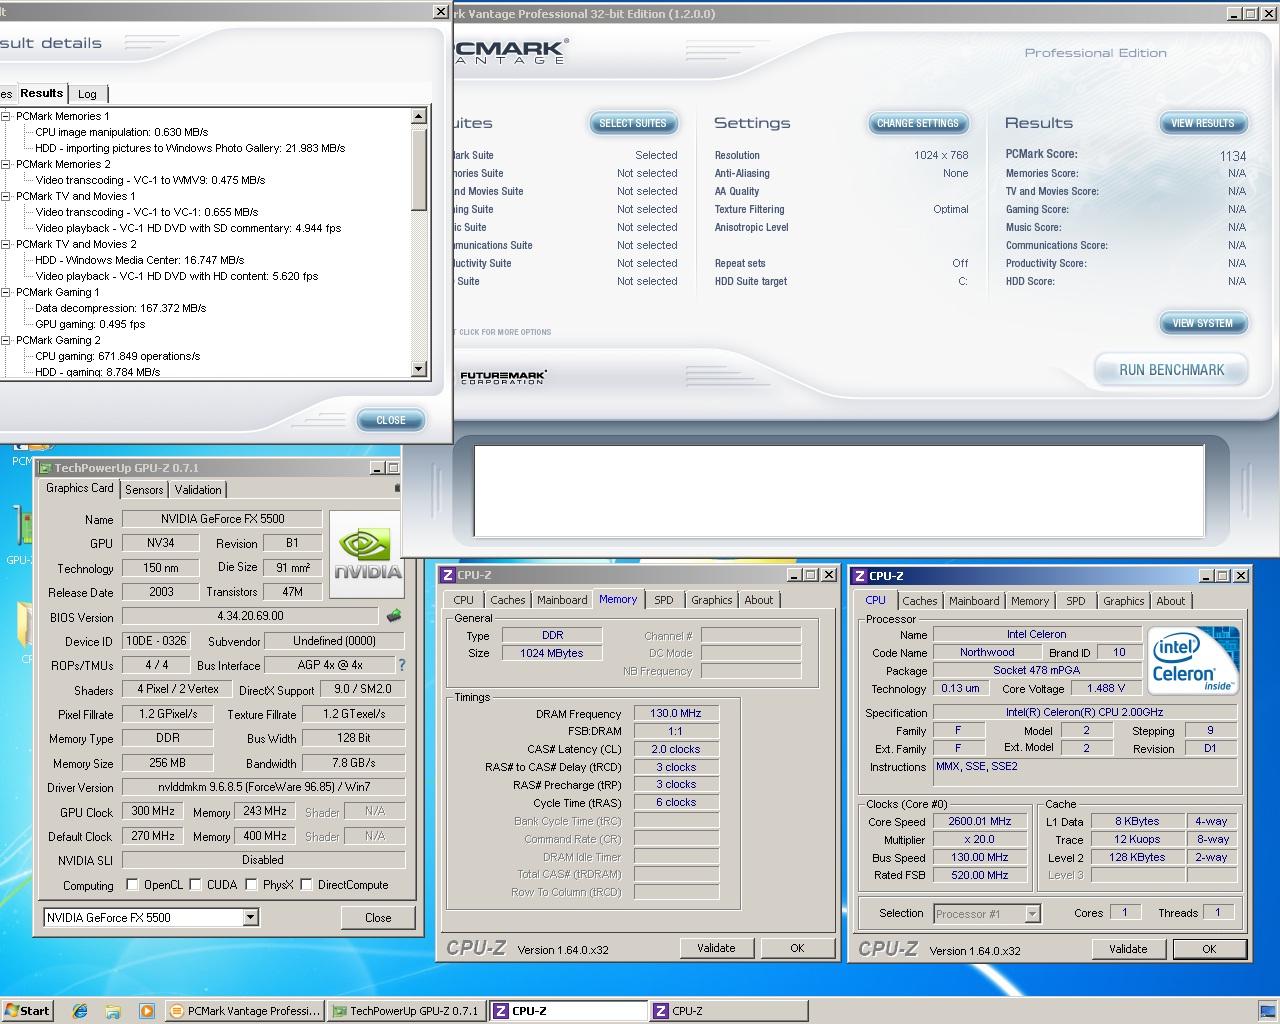1280x1024 pixels.
Task: Open Windows Explorer folder icon in taskbar
Action: (x=113, y=1011)
